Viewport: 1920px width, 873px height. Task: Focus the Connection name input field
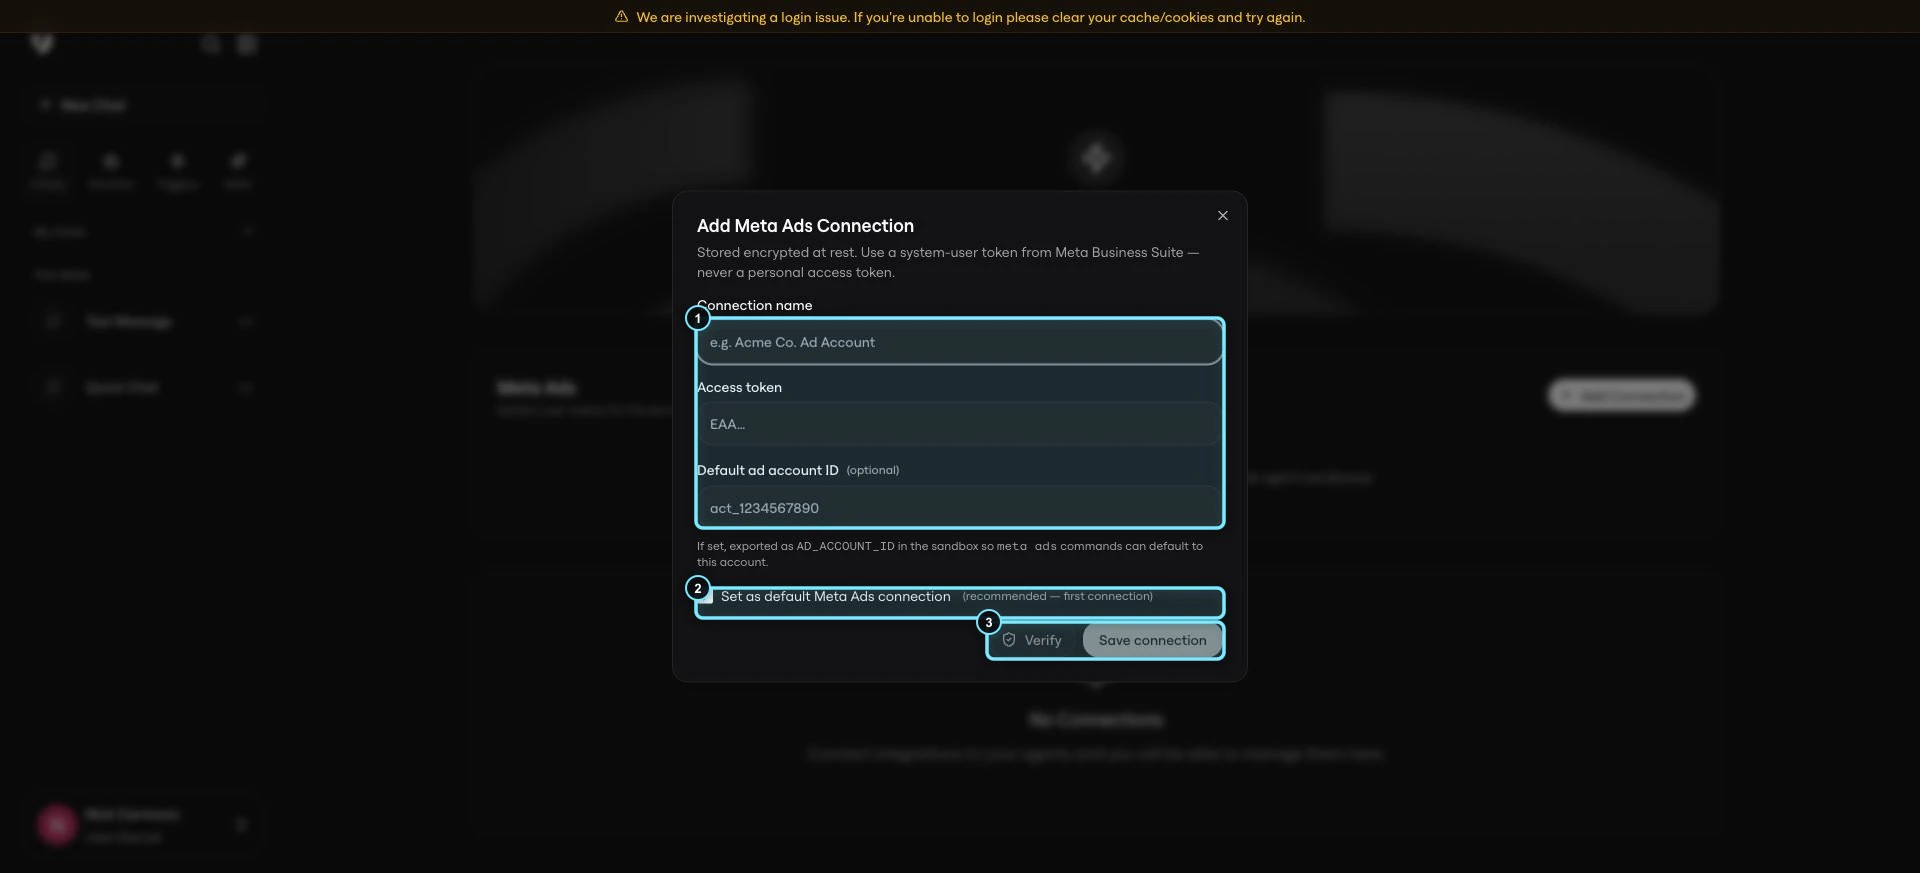point(959,343)
